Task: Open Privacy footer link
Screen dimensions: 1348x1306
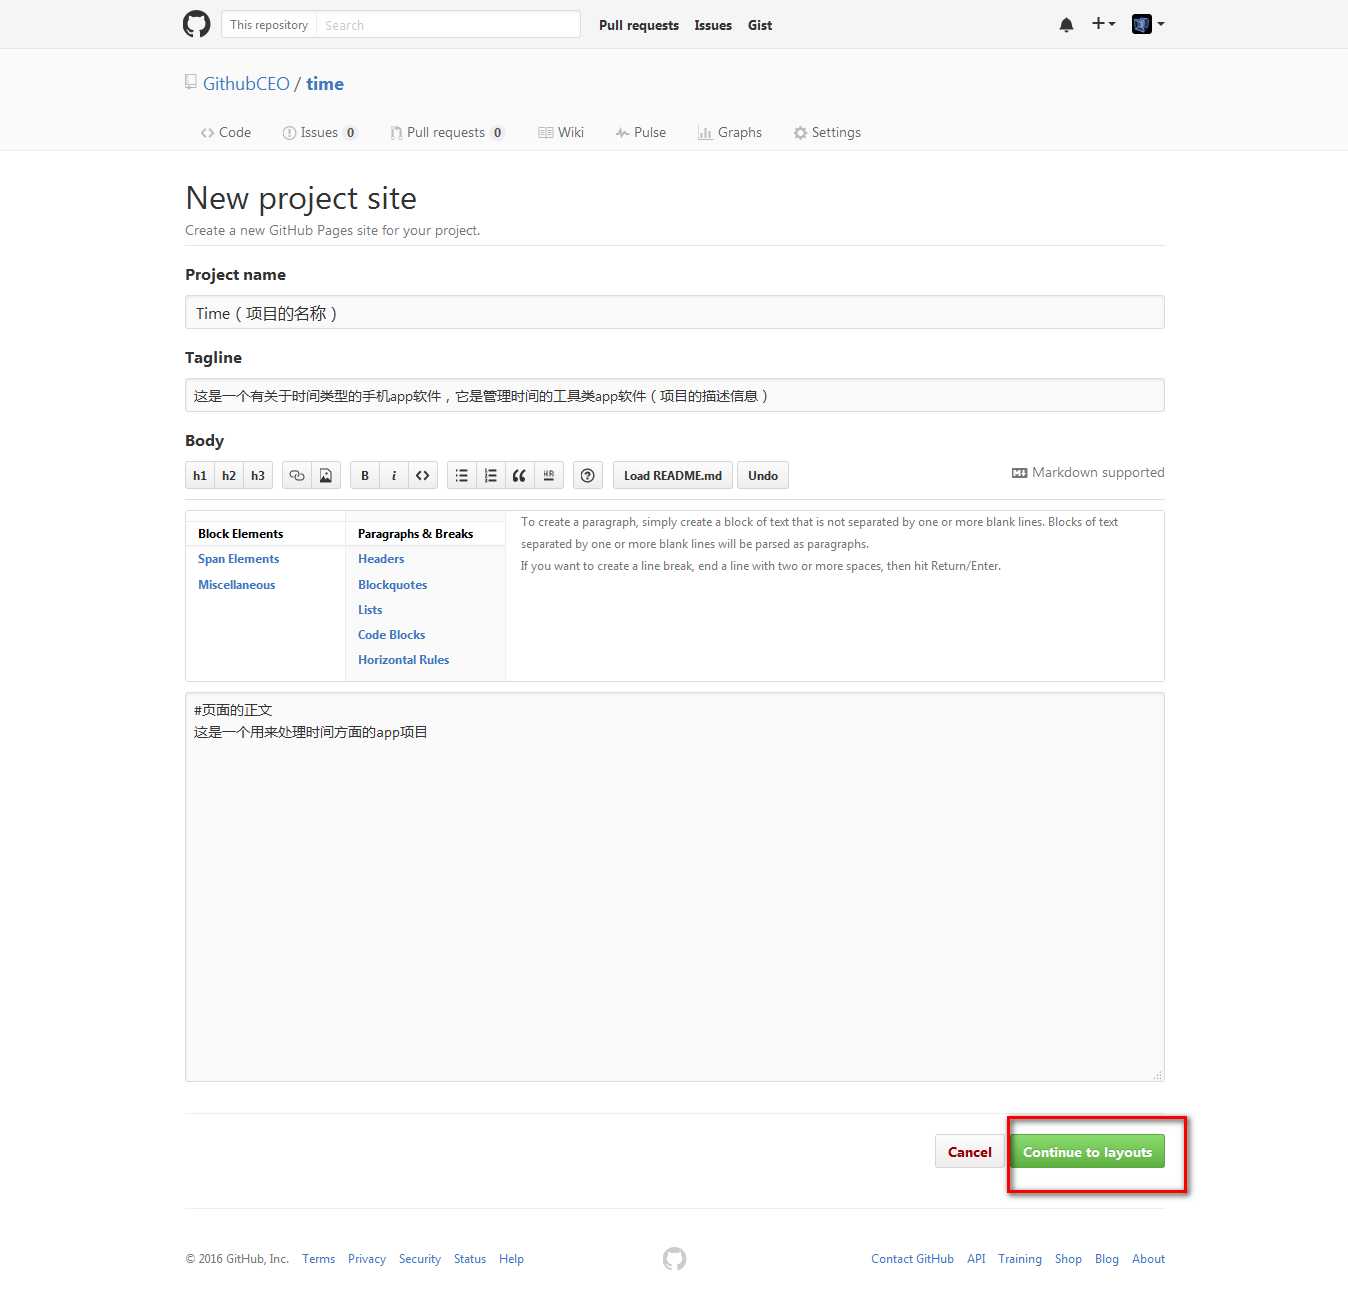Action: pos(367,1259)
